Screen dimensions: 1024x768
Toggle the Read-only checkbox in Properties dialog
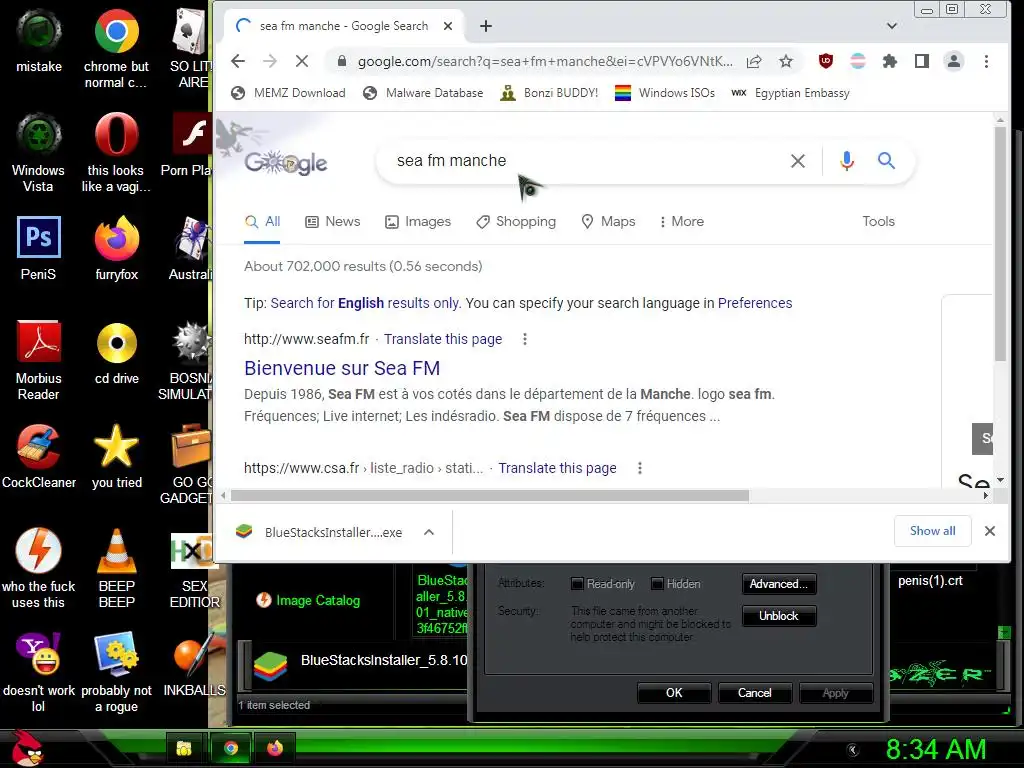577,584
